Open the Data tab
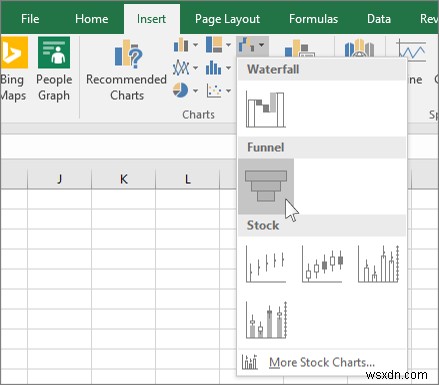The image size is (439, 385). [x=379, y=19]
